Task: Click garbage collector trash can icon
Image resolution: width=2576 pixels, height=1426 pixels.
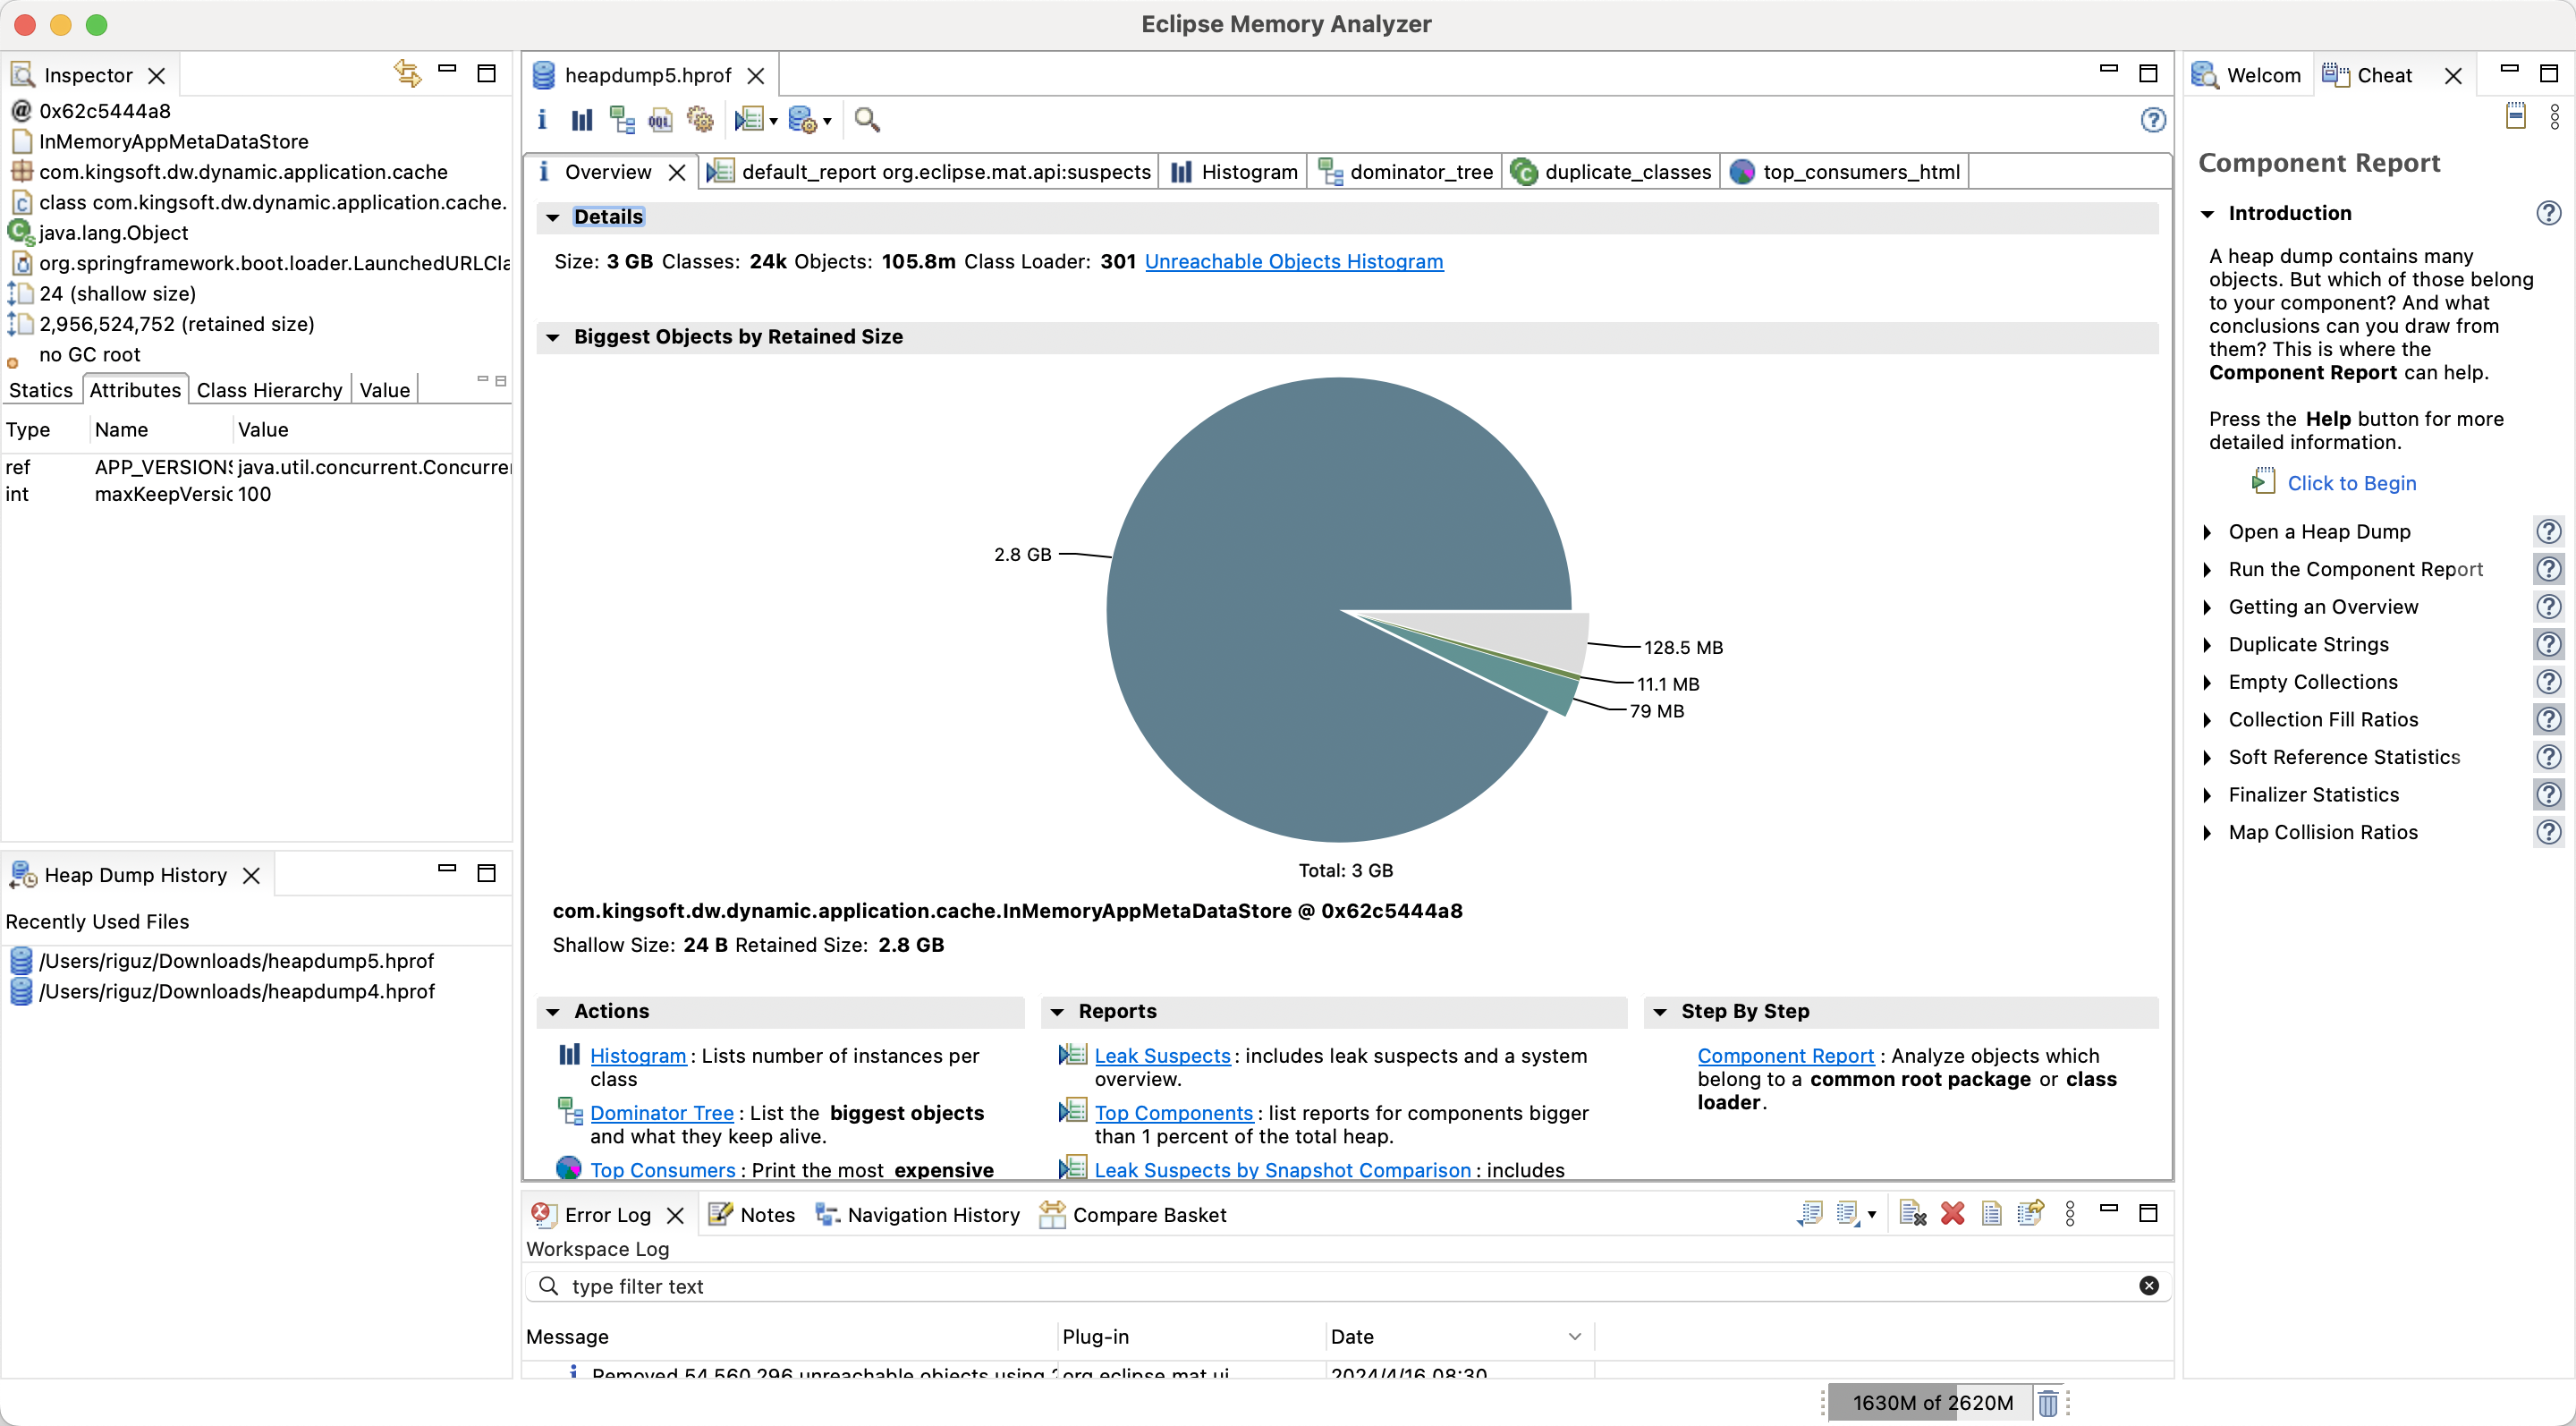Action: 2047,1402
